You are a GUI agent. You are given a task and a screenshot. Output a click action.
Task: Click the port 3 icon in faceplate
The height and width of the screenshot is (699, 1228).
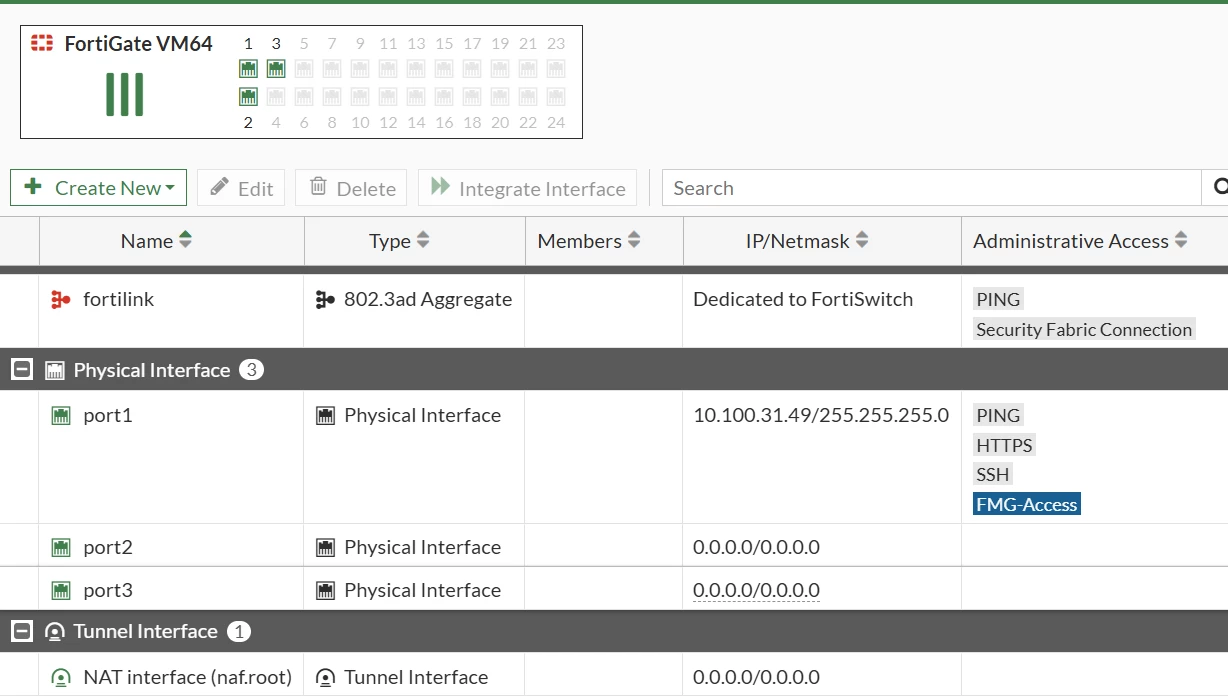[276, 69]
